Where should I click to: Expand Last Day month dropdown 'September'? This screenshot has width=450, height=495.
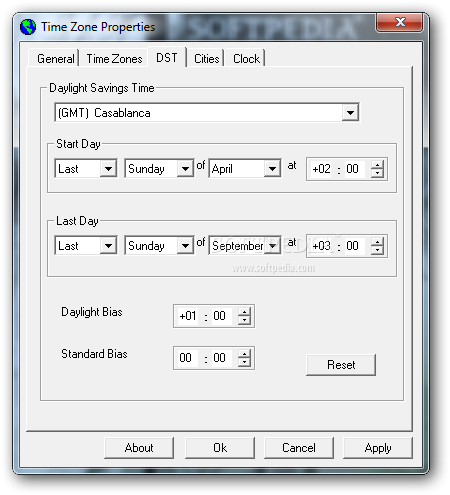272,246
